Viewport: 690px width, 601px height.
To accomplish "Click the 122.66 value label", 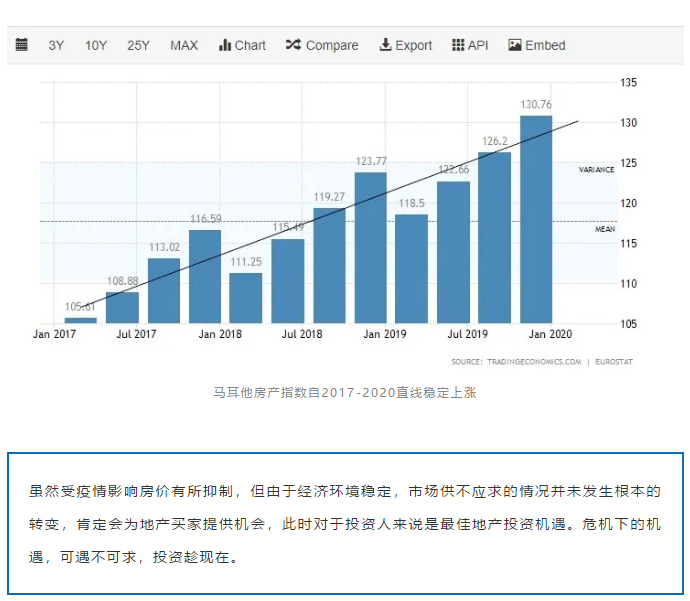I will (454, 169).
